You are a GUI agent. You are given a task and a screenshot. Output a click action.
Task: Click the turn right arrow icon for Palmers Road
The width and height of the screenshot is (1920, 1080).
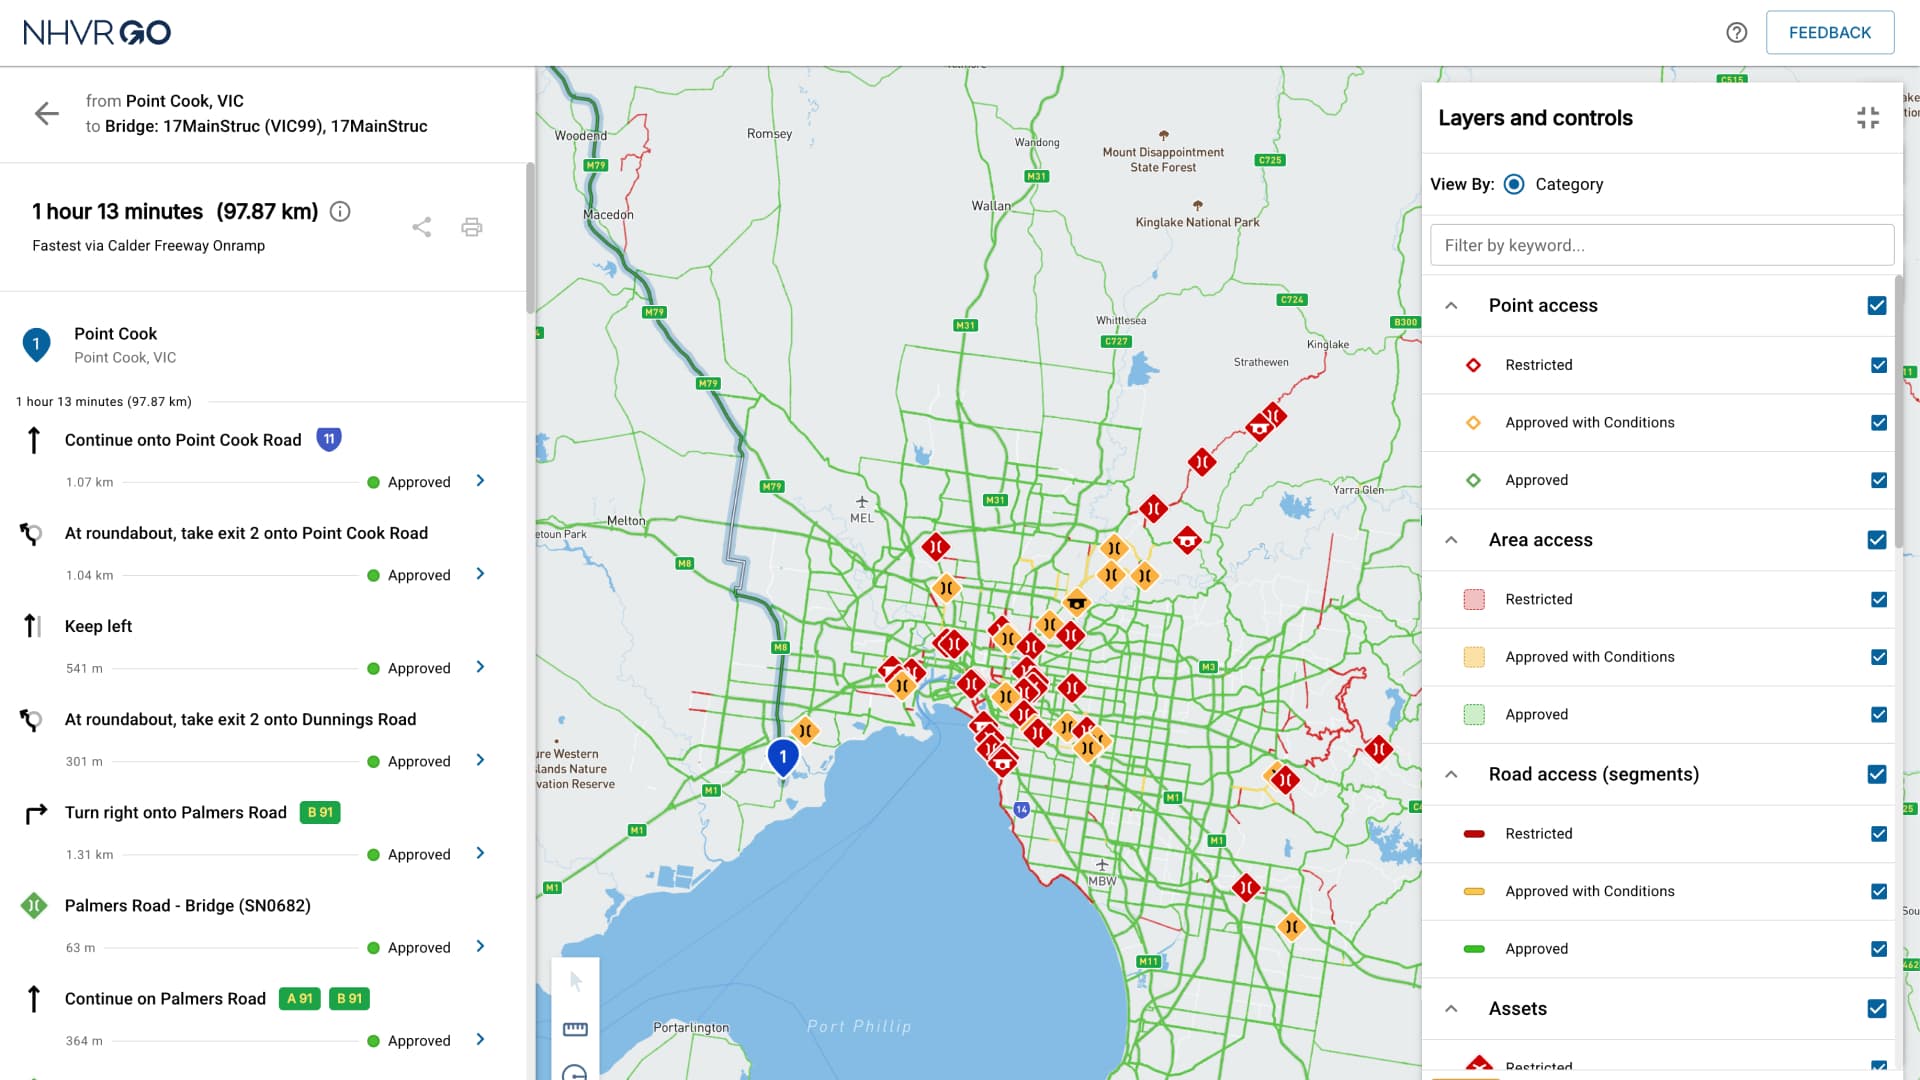click(x=35, y=814)
